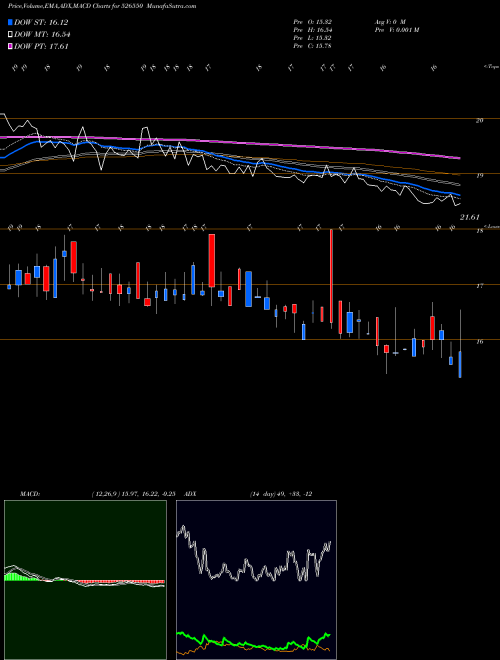Viewport: 500px width, 660px height.
Task: Click the 21.61 value below EMA chart
Action: pos(470,218)
